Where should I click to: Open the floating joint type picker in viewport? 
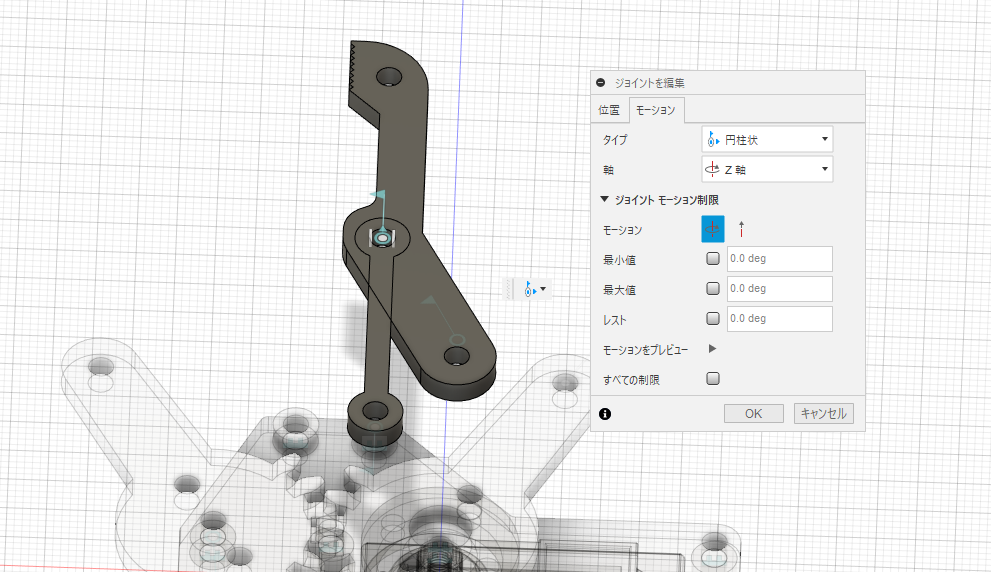click(x=535, y=290)
